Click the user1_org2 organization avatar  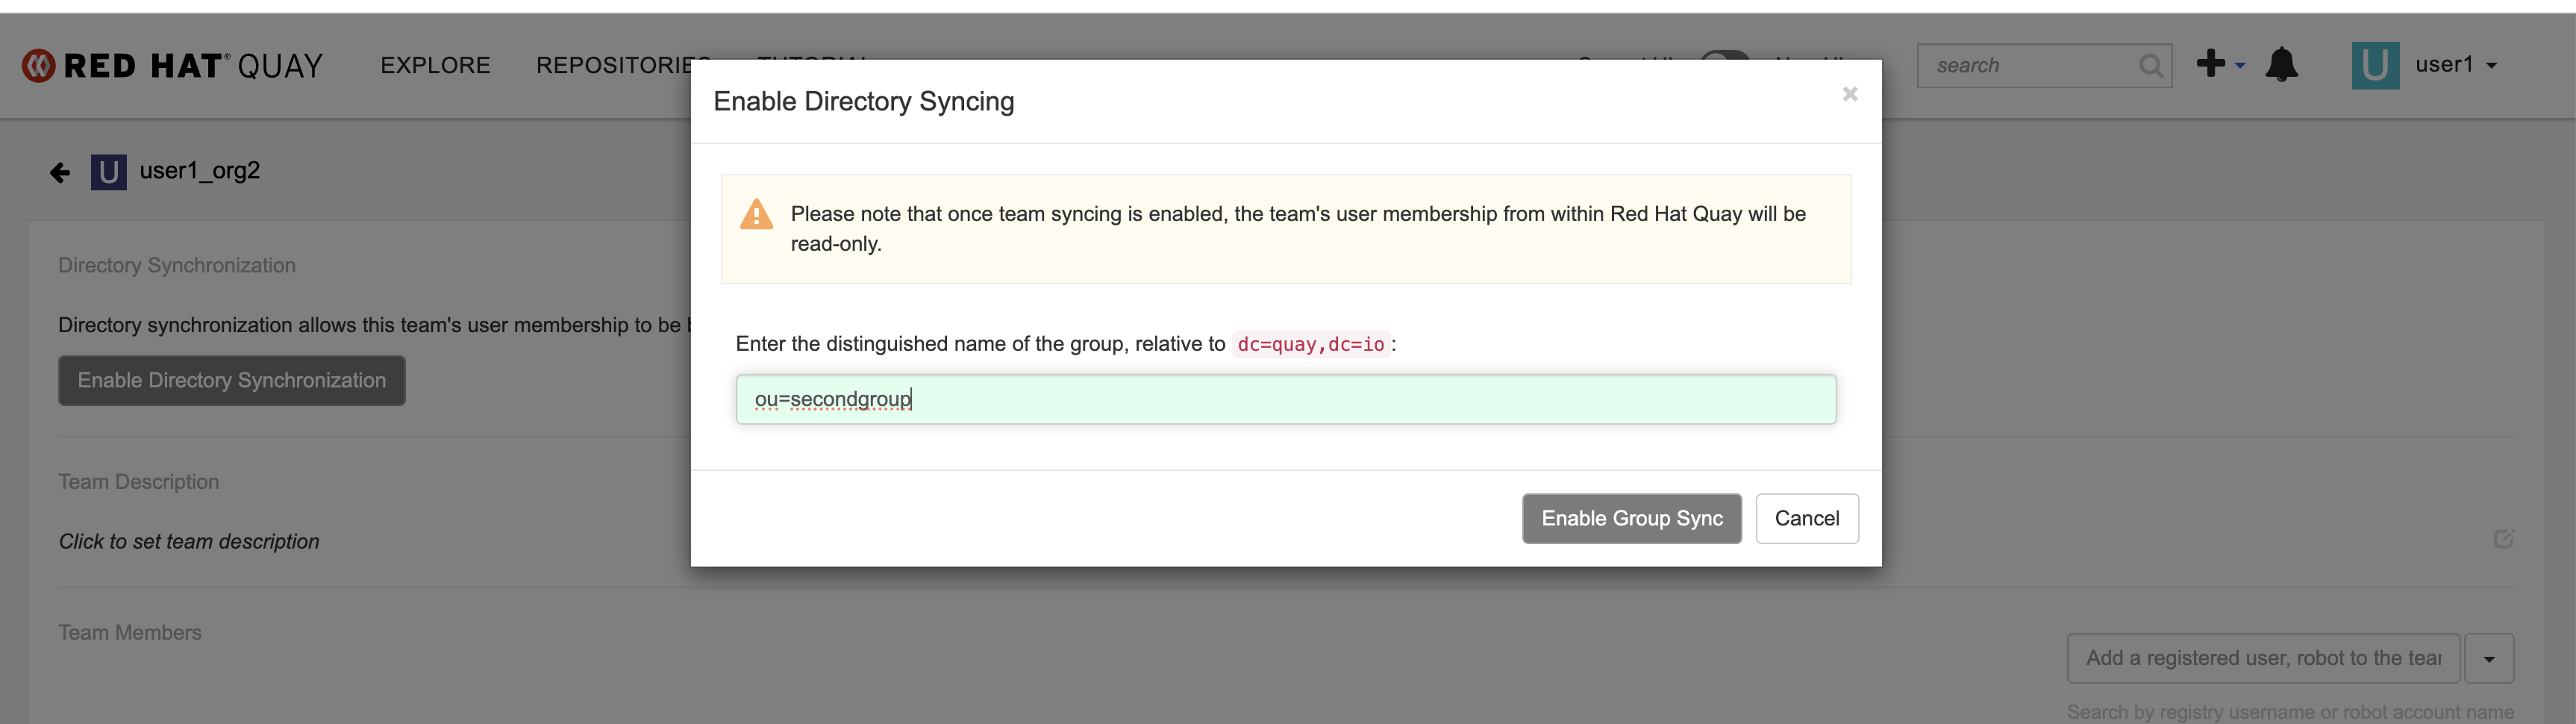[109, 172]
